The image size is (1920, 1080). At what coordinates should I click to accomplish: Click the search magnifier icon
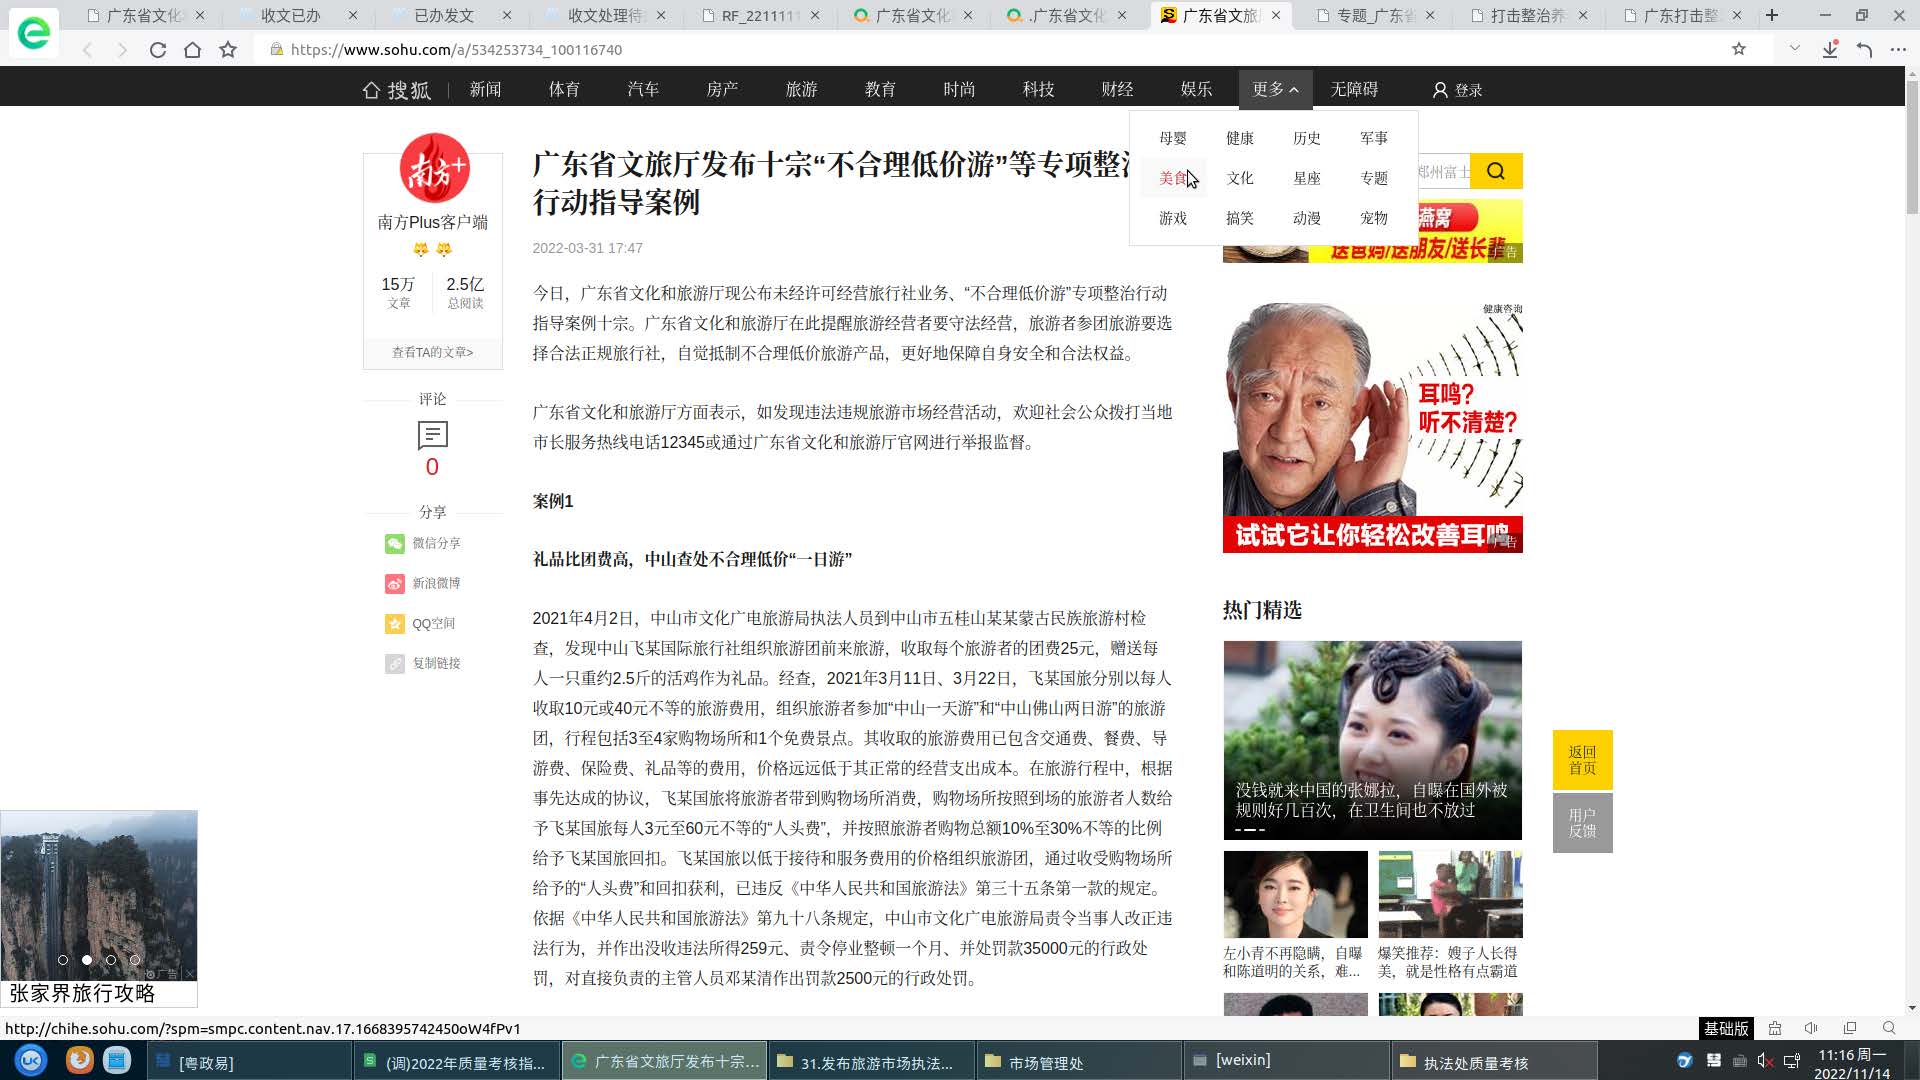(x=1495, y=170)
